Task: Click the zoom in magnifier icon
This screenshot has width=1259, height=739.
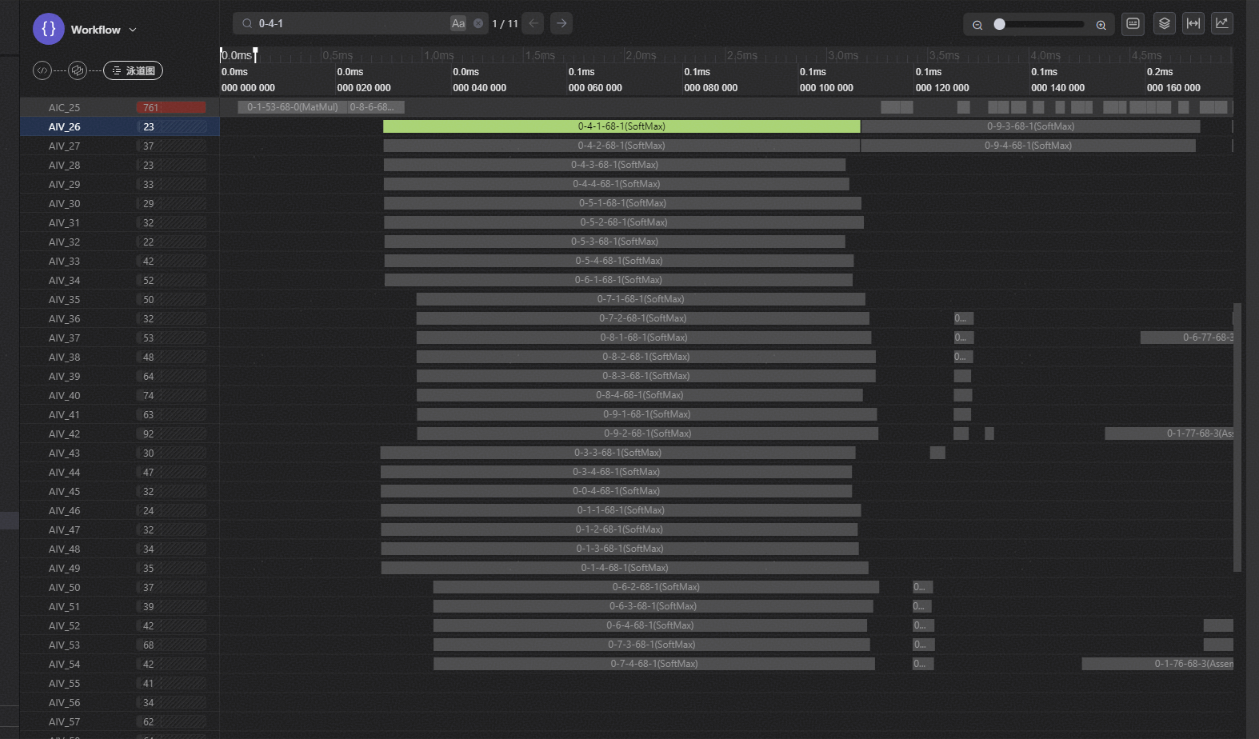Action: tap(1101, 25)
